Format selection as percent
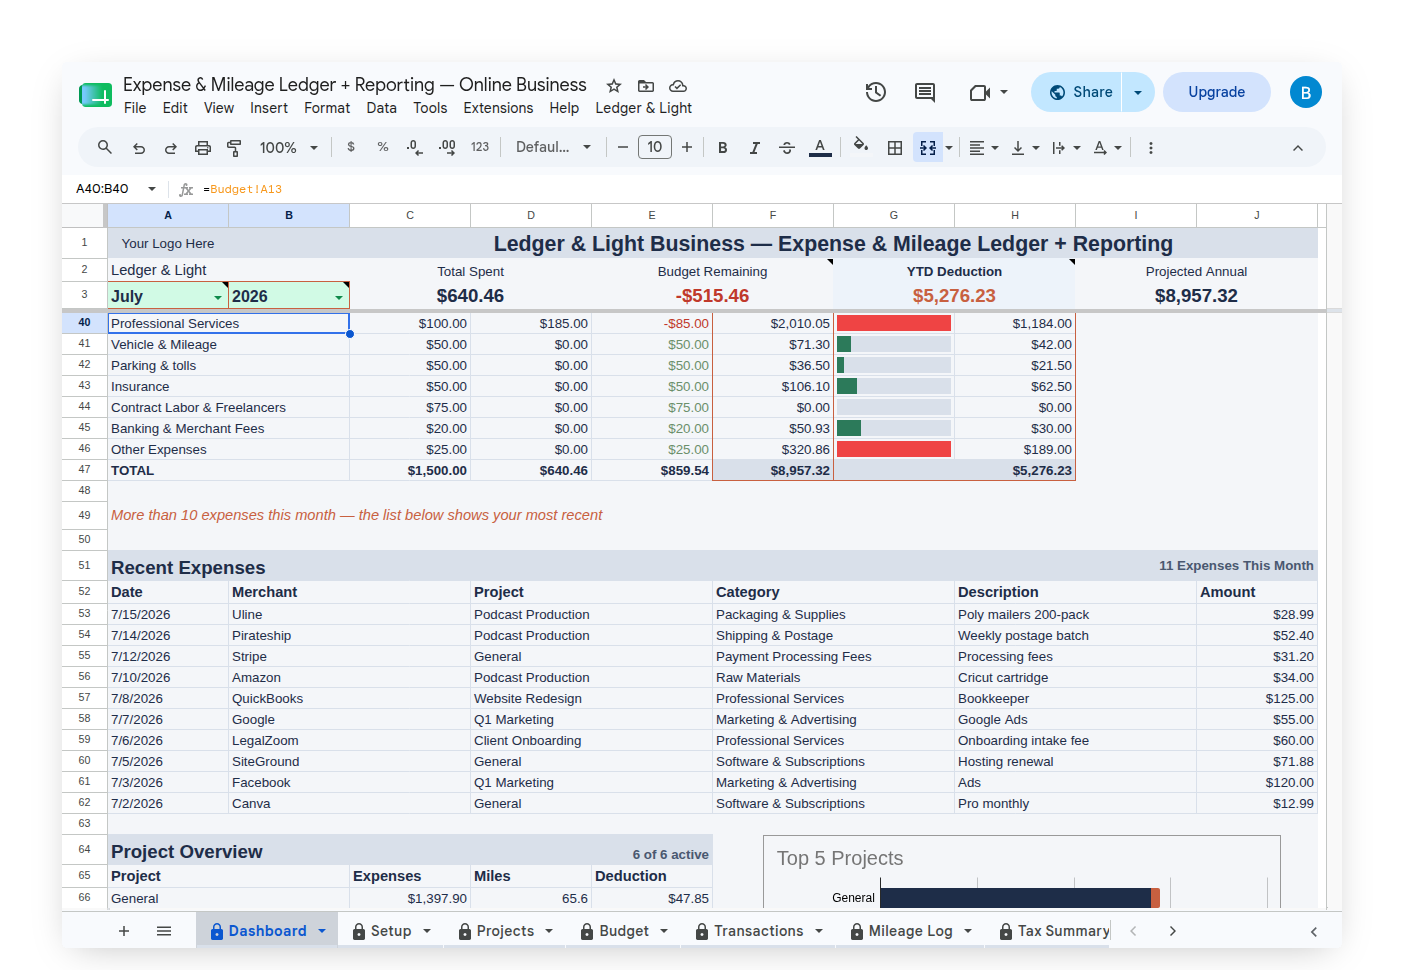The height and width of the screenshot is (970, 1404). point(383,147)
